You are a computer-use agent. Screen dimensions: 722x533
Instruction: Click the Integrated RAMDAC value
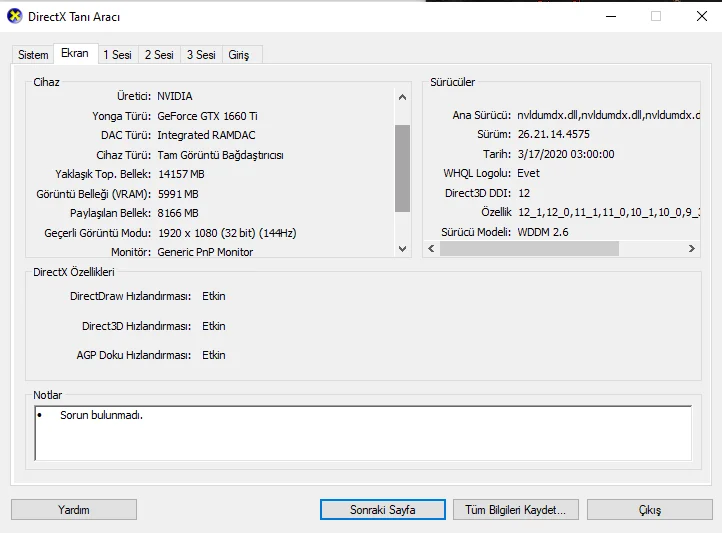click(206, 135)
